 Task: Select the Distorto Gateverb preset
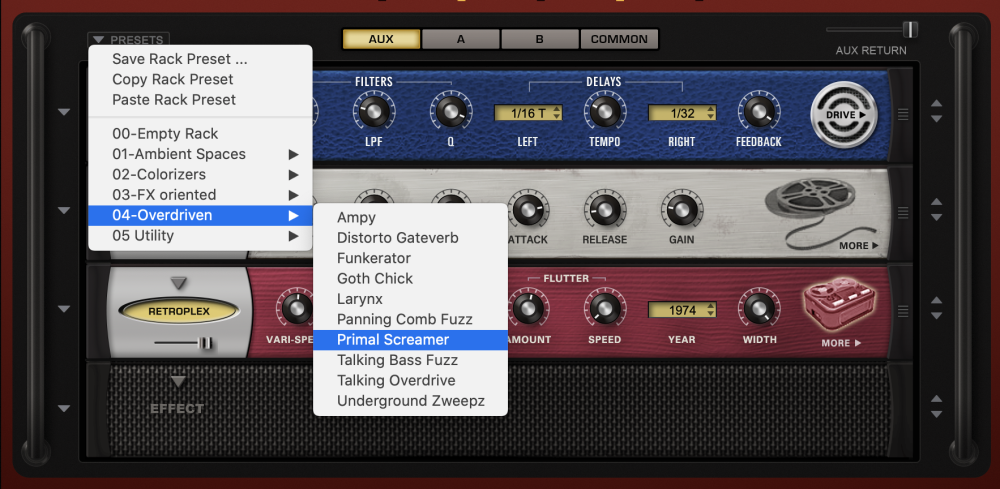410,238
